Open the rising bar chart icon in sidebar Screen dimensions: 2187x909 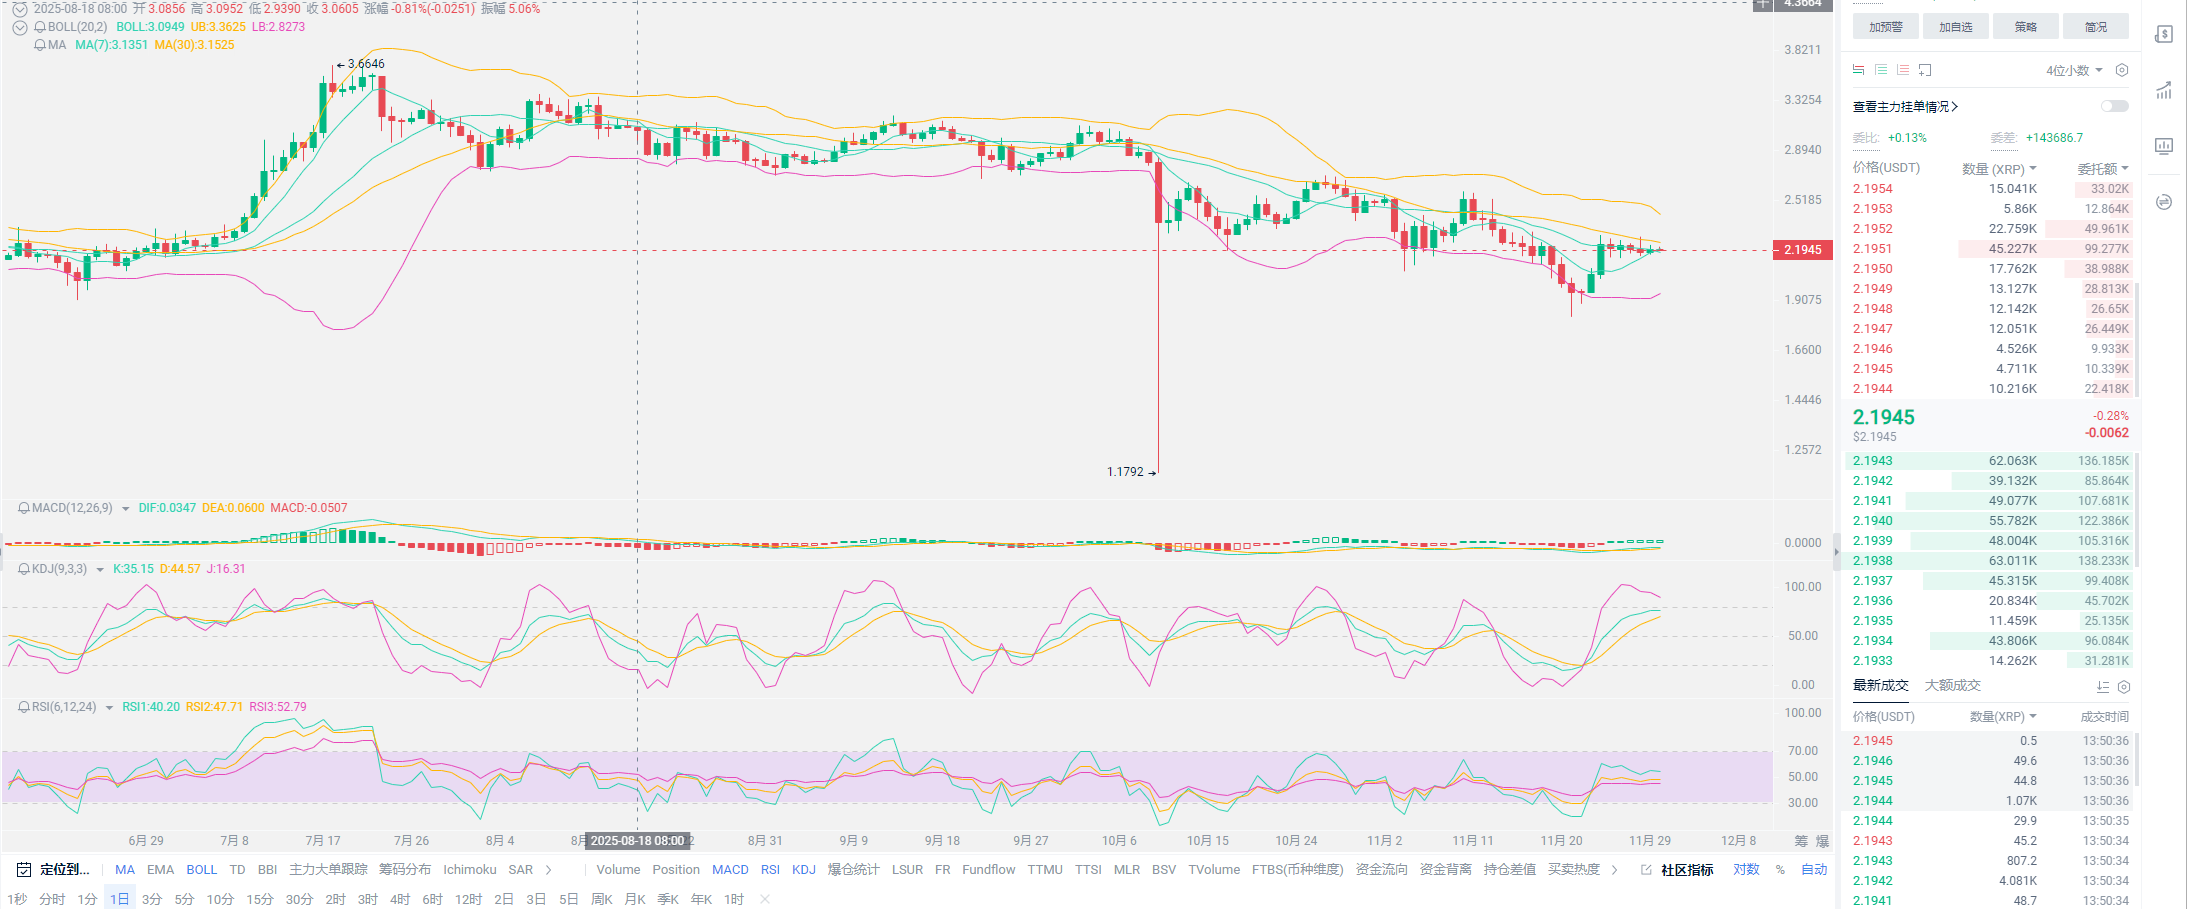2164,91
